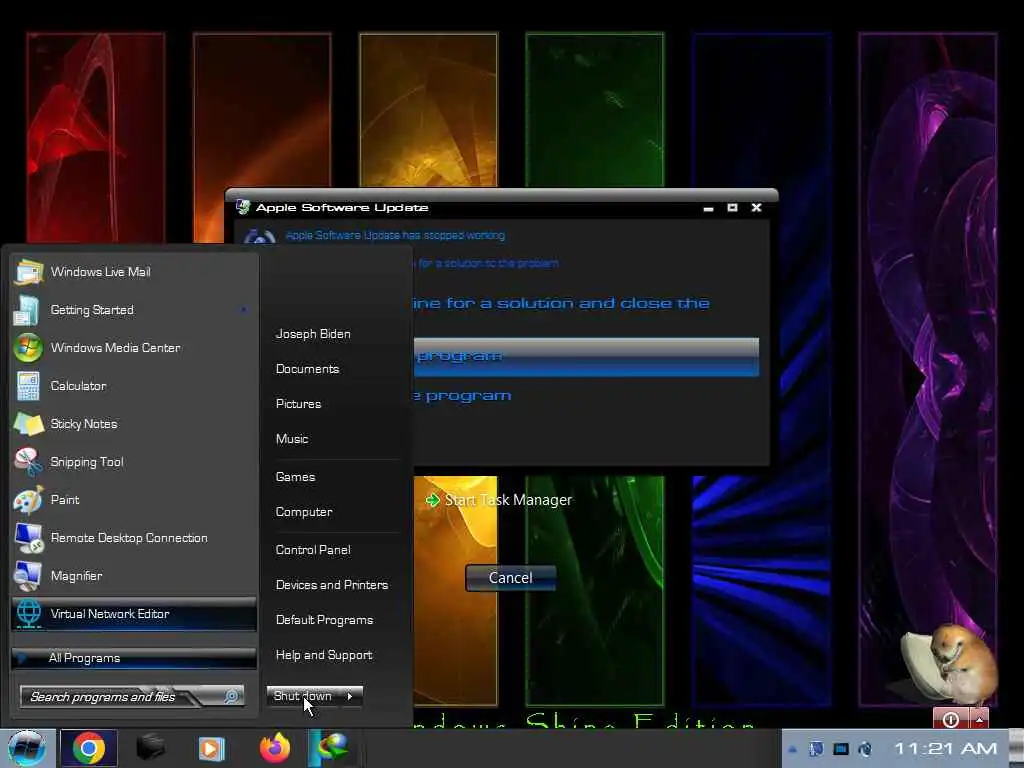Click the Start orb on the taskbar
The width and height of the screenshot is (1024, 768).
pyautogui.click(x=27, y=748)
